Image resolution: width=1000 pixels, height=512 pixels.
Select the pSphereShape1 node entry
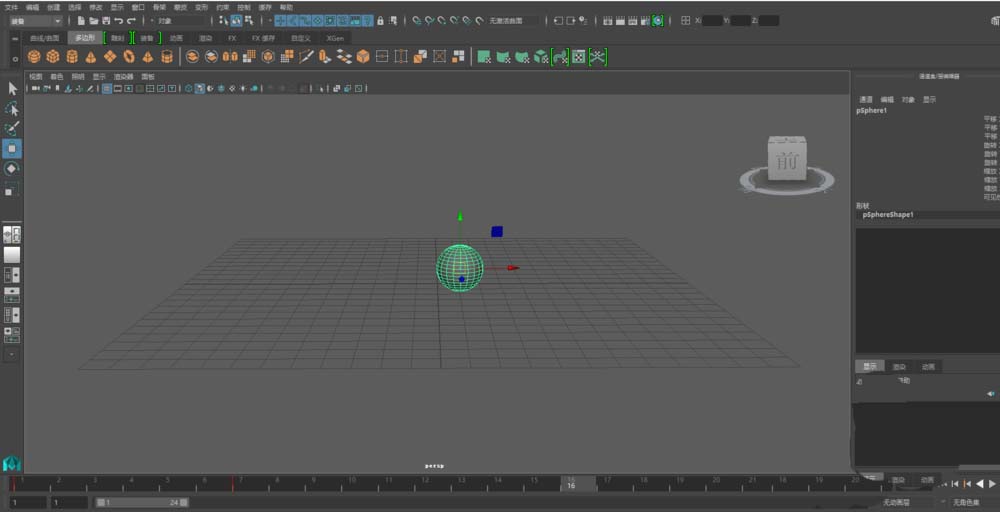tap(888, 215)
